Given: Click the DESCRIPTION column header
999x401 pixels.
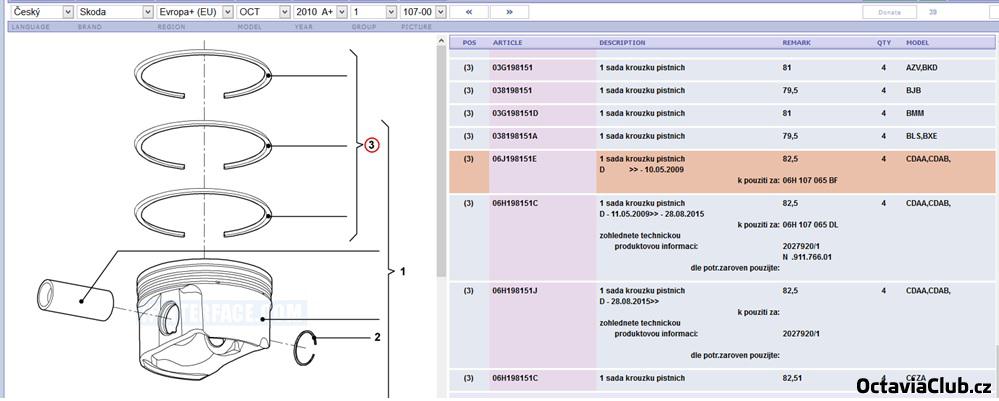Looking at the screenshot, I should pos(622,43).
